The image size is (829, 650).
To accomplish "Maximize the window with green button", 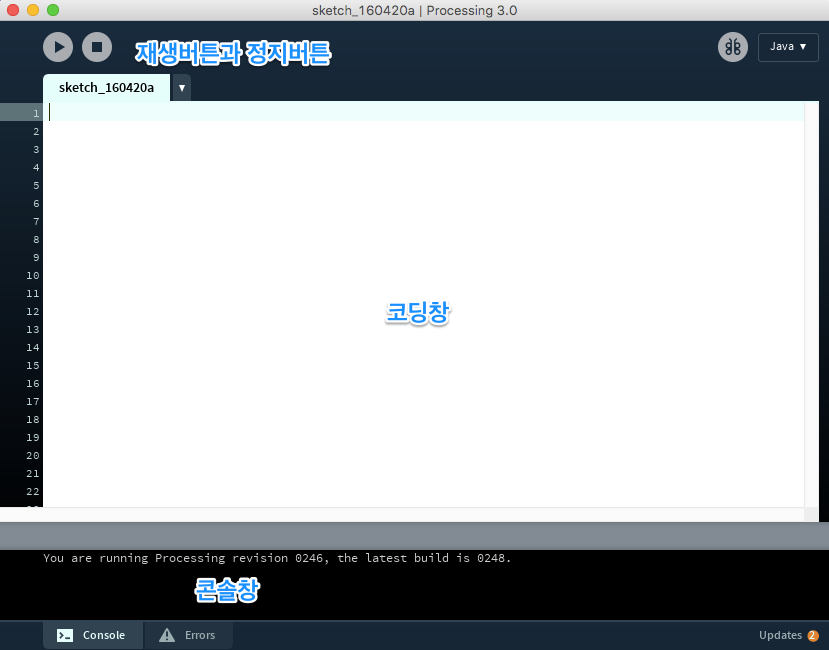I will [53, 10].
